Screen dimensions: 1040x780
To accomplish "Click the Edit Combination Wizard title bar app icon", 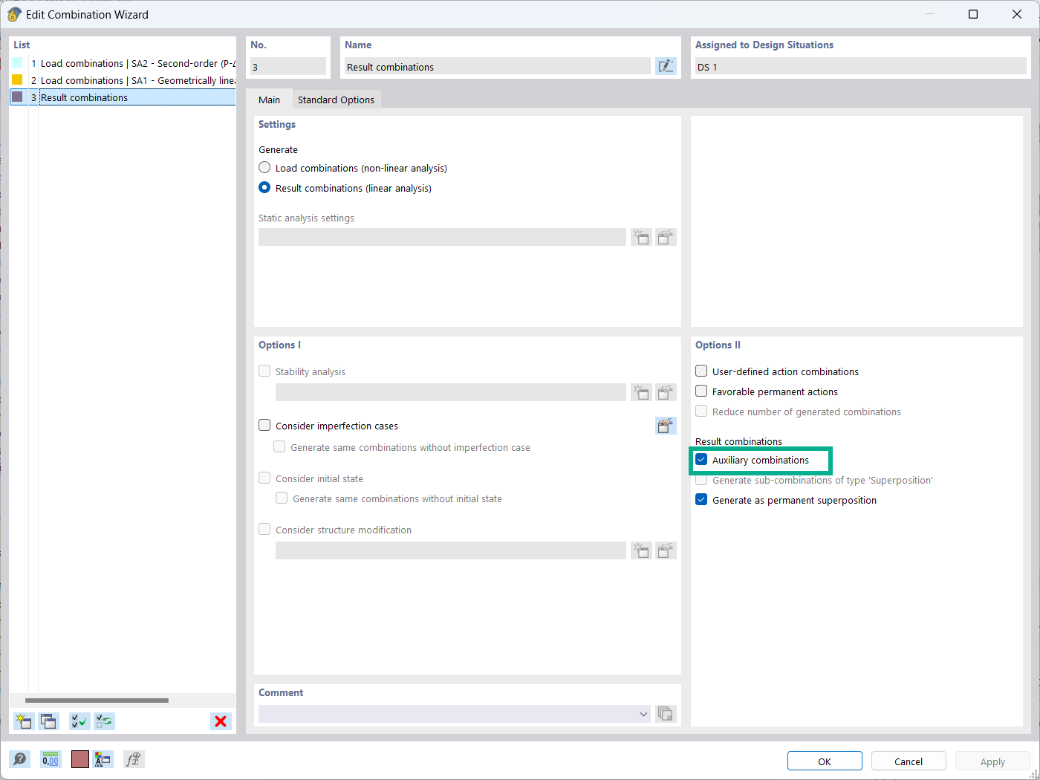I will click(14, 14).
